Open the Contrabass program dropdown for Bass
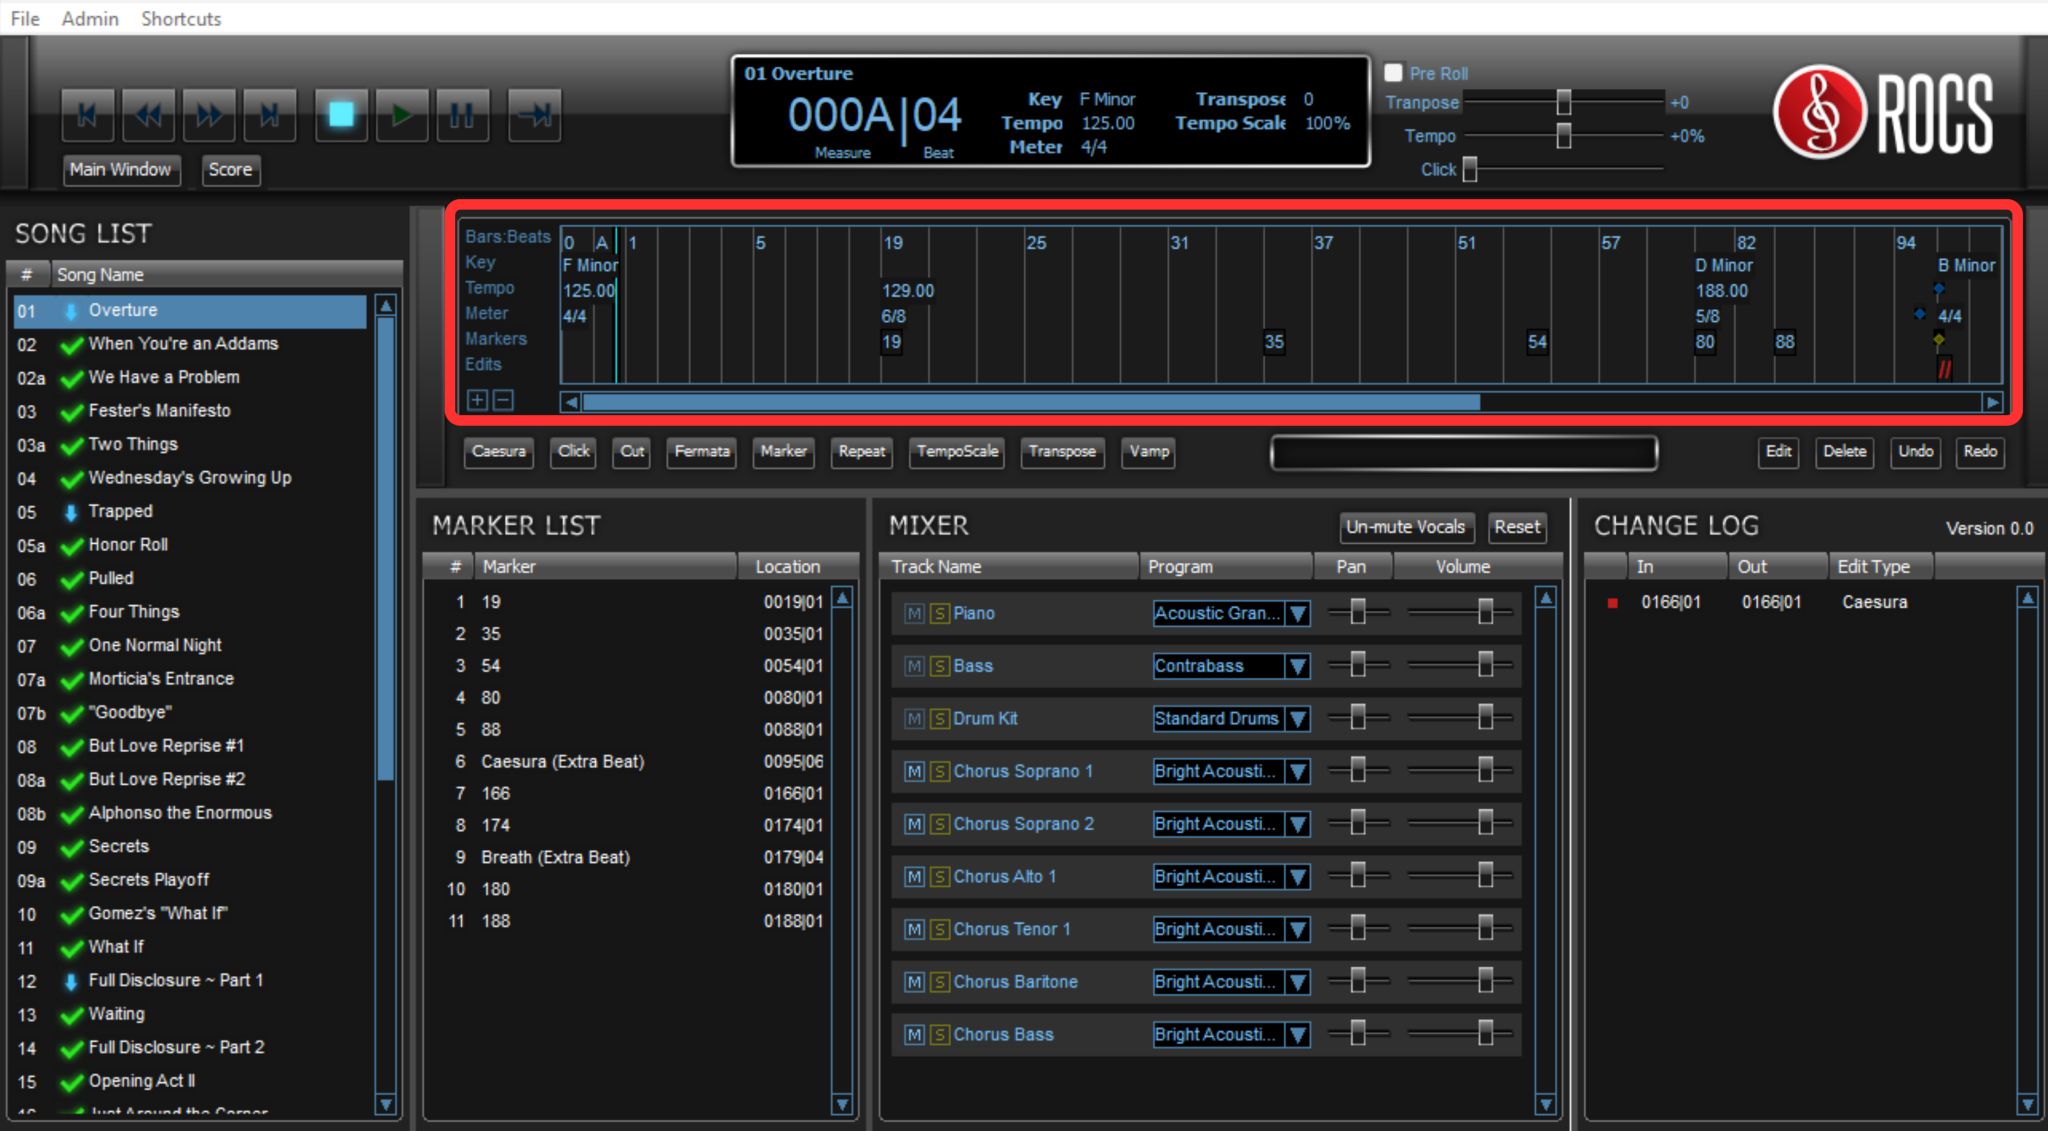 click(1297, 666)
